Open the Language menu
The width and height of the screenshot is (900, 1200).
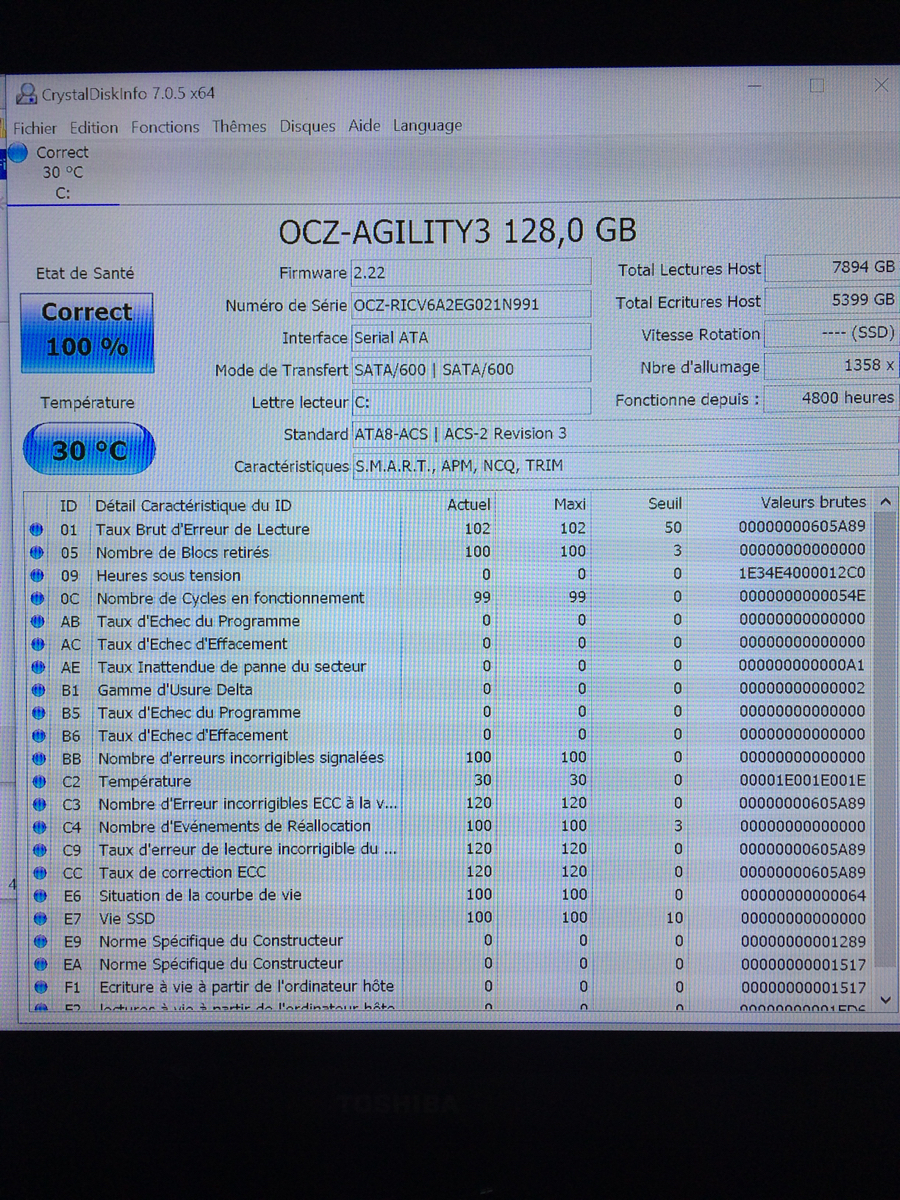coord(427,125)
